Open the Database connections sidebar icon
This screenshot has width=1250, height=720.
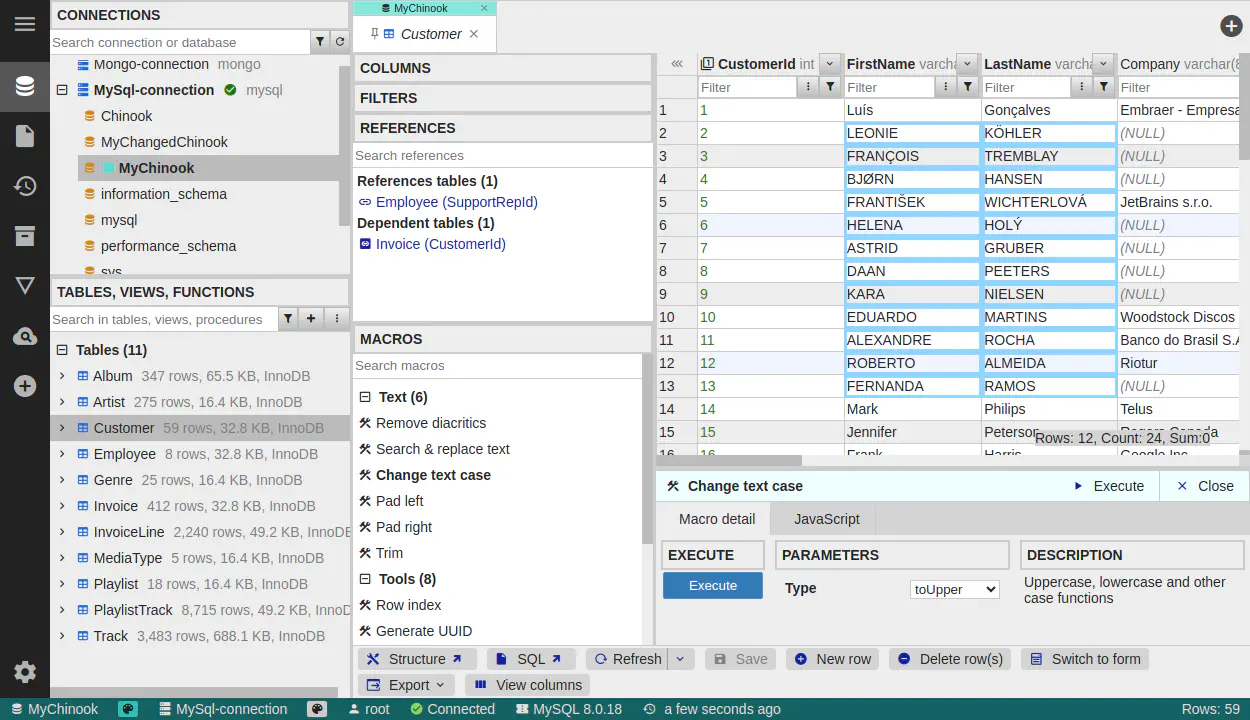[25, 86]
